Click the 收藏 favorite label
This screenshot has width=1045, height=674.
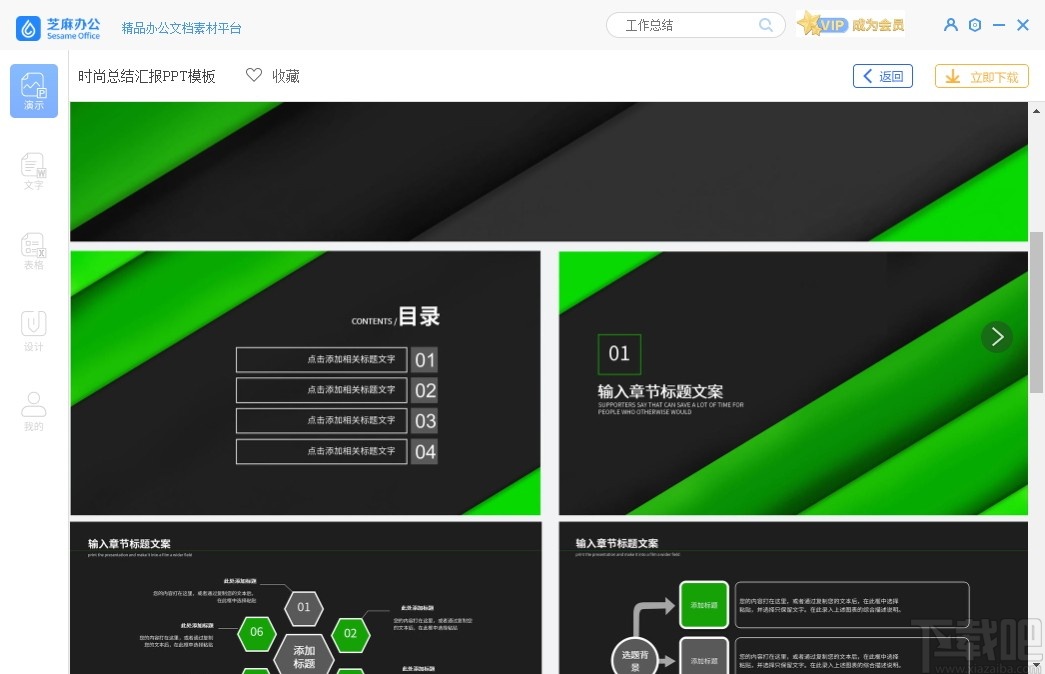[286, 76]
